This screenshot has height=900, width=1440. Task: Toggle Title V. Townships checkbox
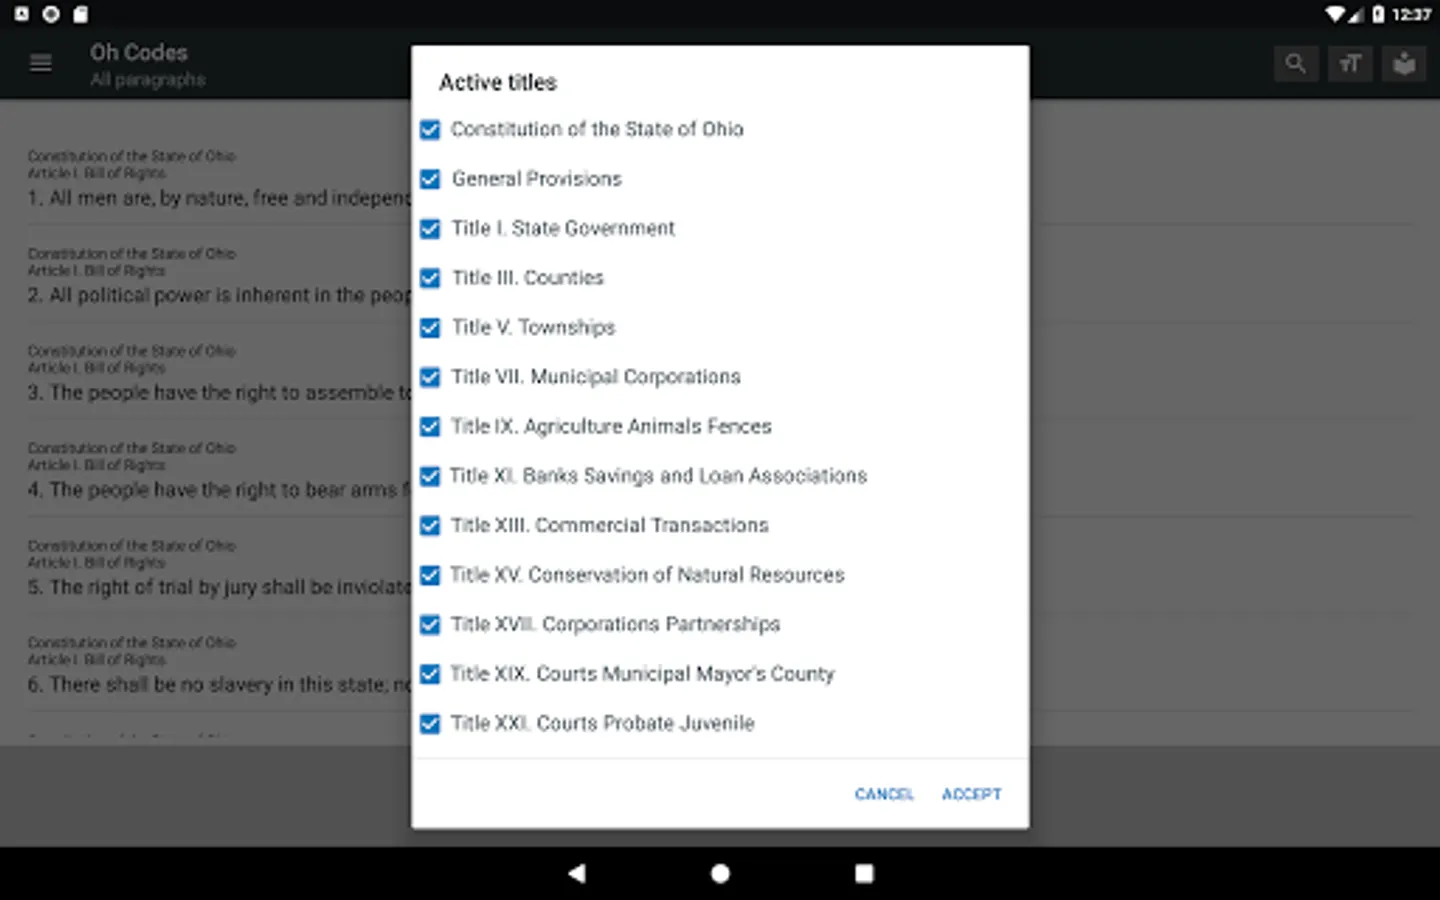[430, 328]
